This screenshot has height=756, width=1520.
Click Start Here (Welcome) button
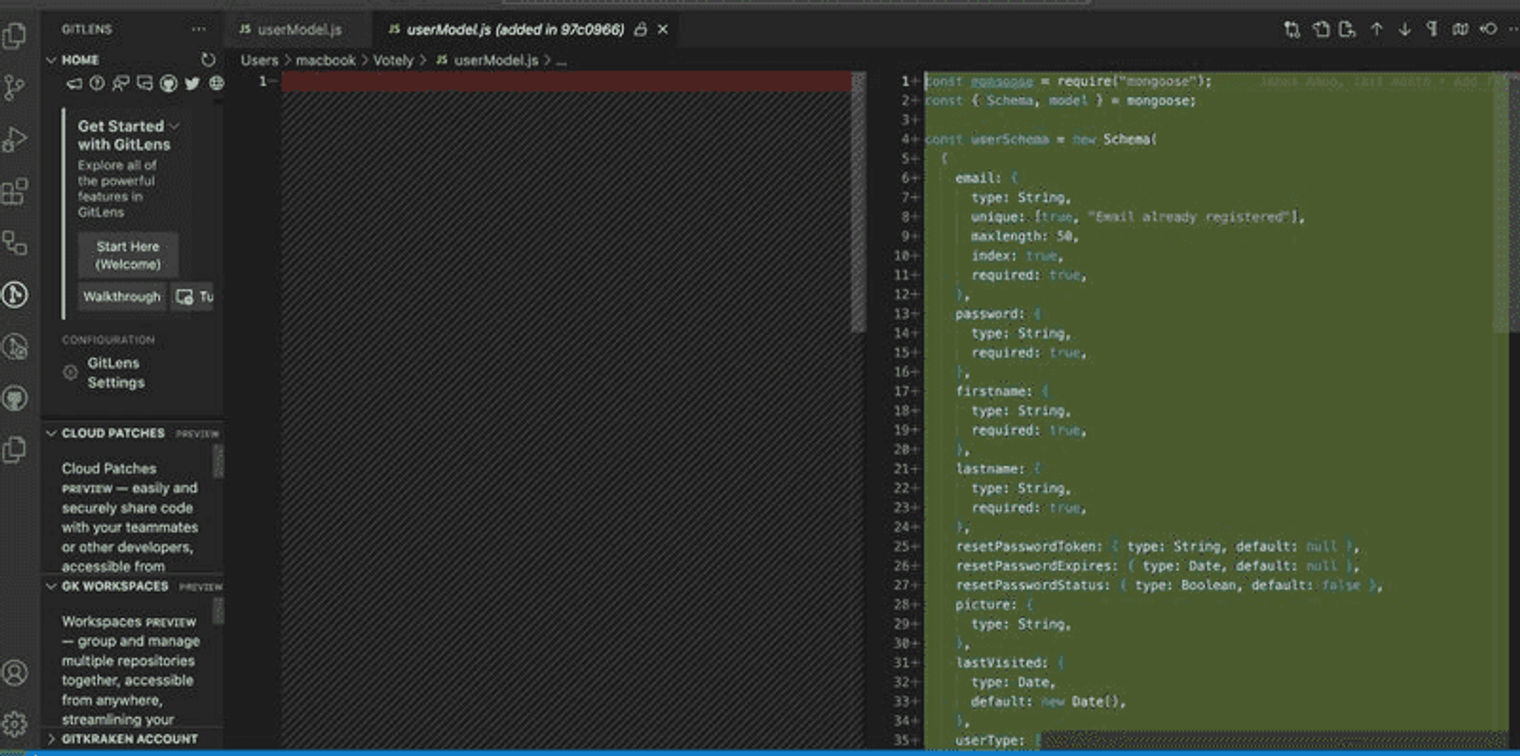point(128,255)
